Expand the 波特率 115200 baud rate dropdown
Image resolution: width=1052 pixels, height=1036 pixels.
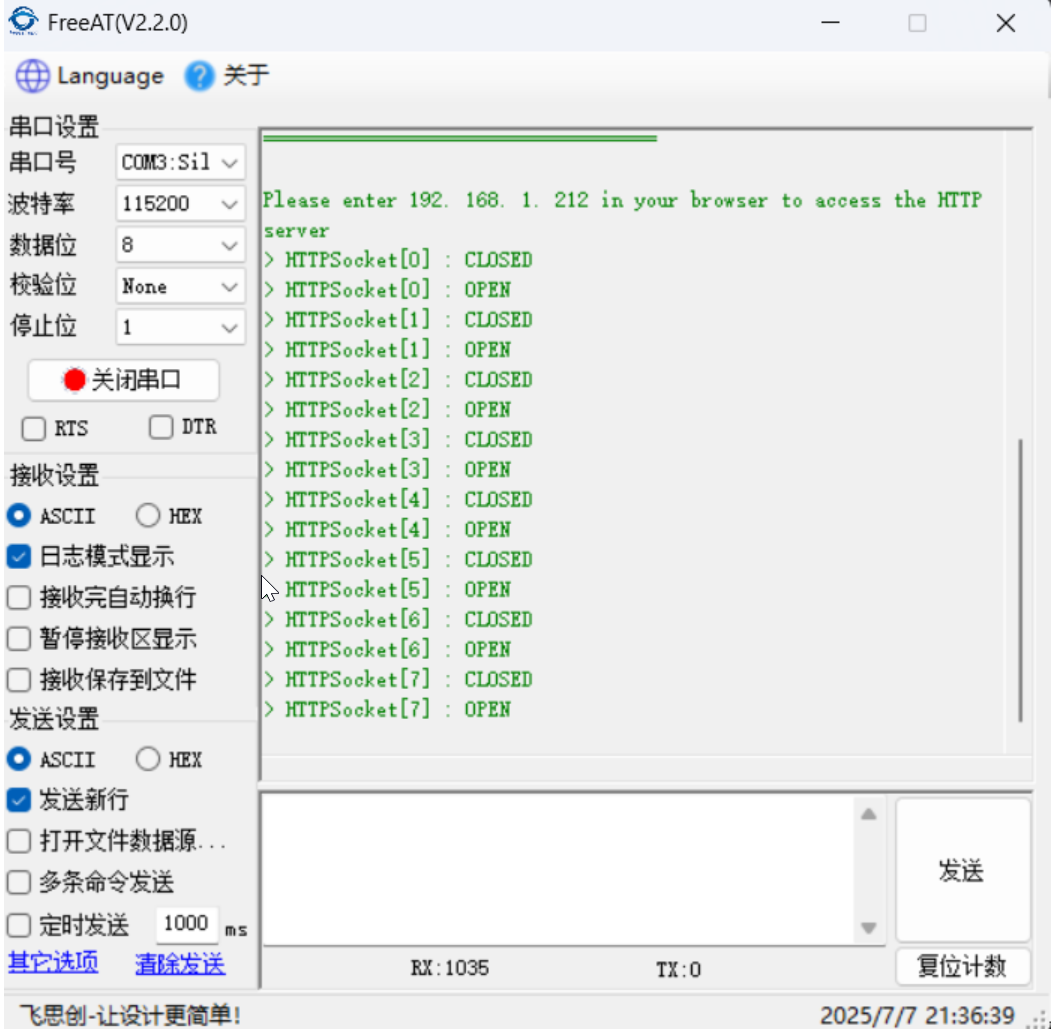tap(230, 204)
